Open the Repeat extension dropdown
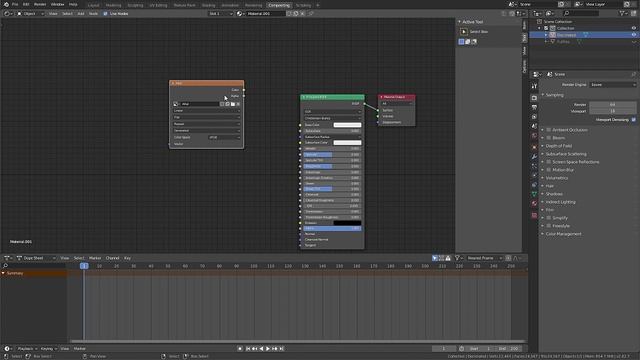 click(x=207, y=124)
